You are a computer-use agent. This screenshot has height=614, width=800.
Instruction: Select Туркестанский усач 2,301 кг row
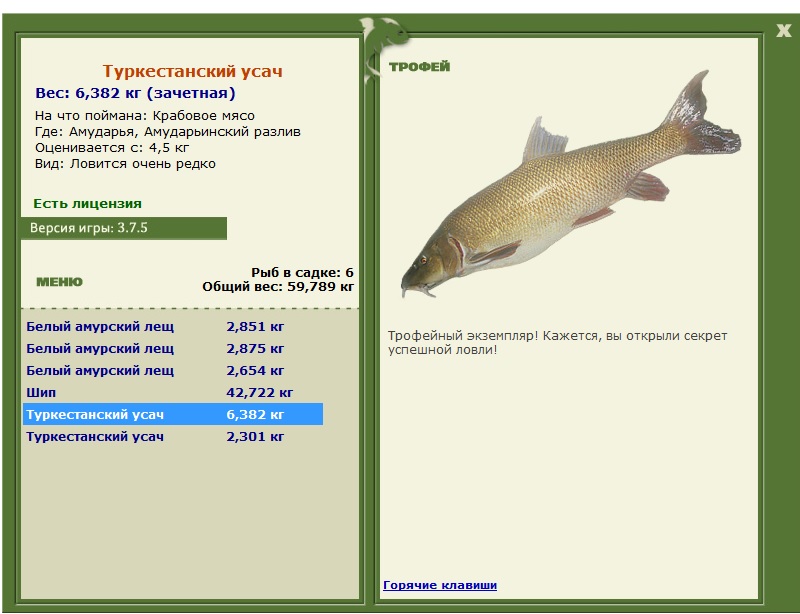[173, 436]
